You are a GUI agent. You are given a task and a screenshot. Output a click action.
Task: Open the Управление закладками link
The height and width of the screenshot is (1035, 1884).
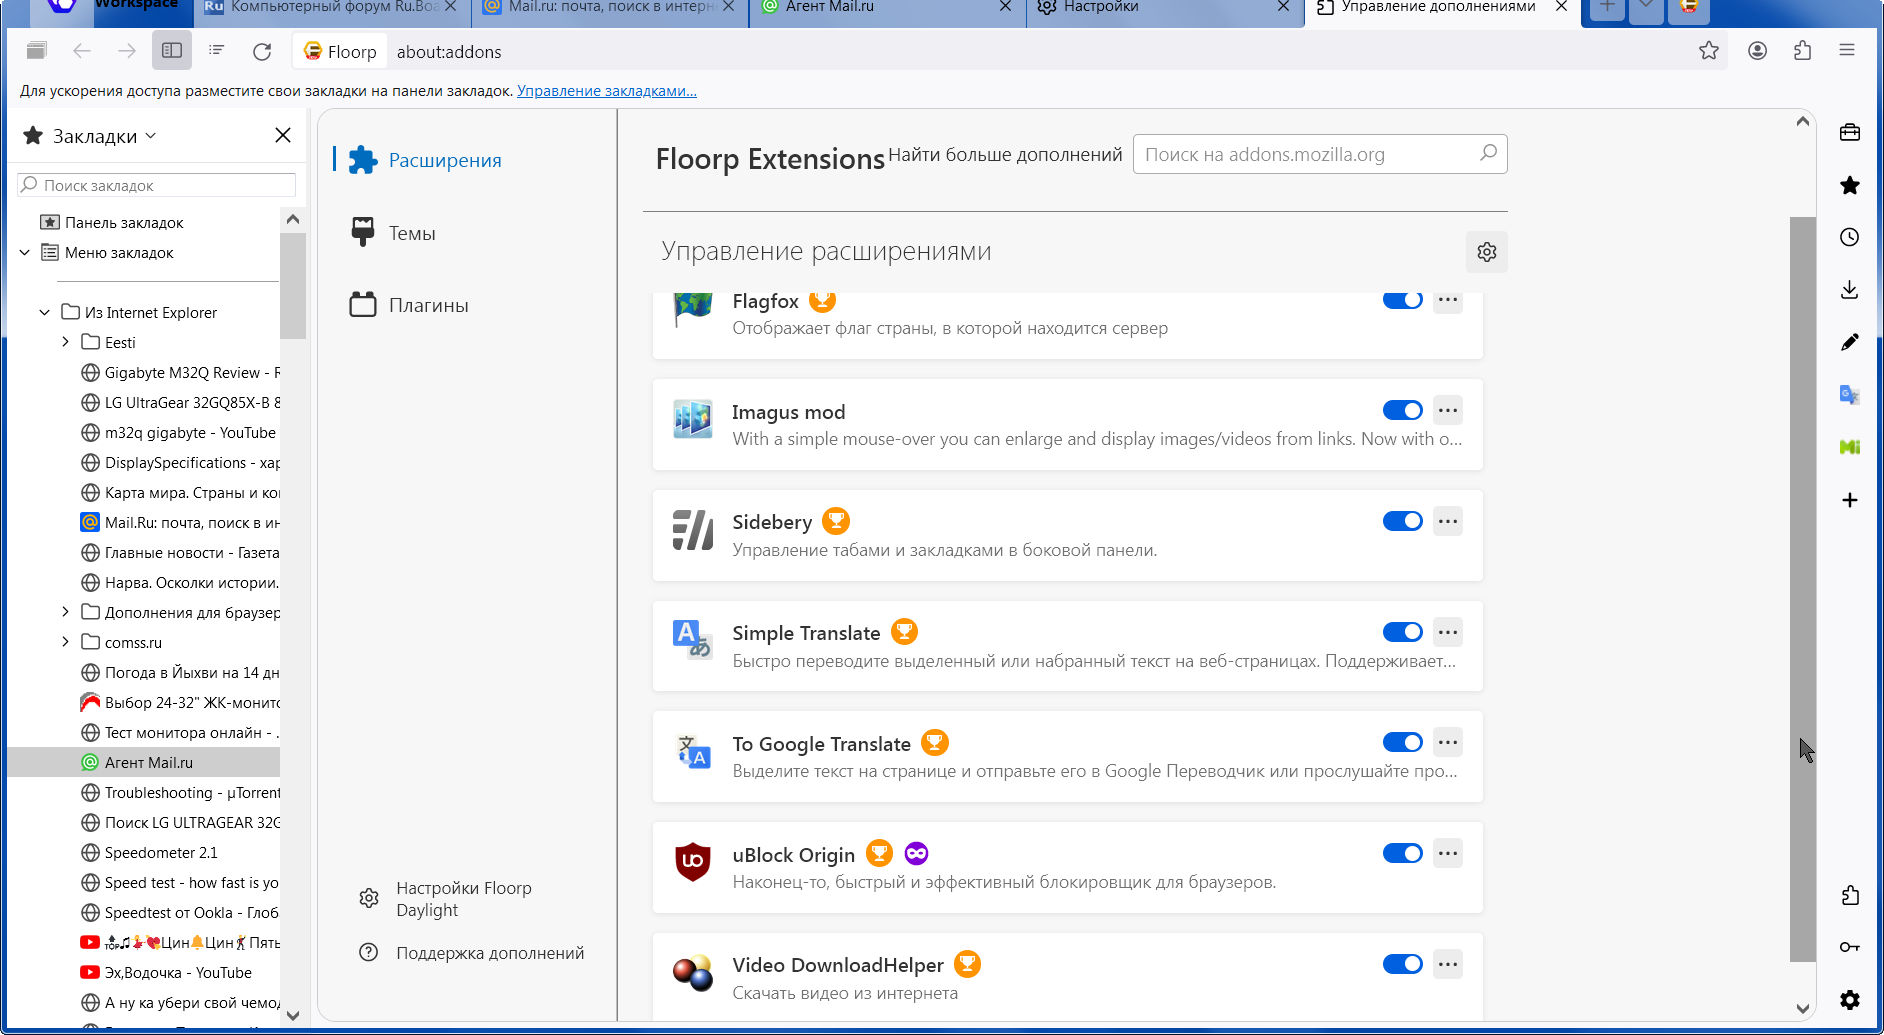point(607,91)
